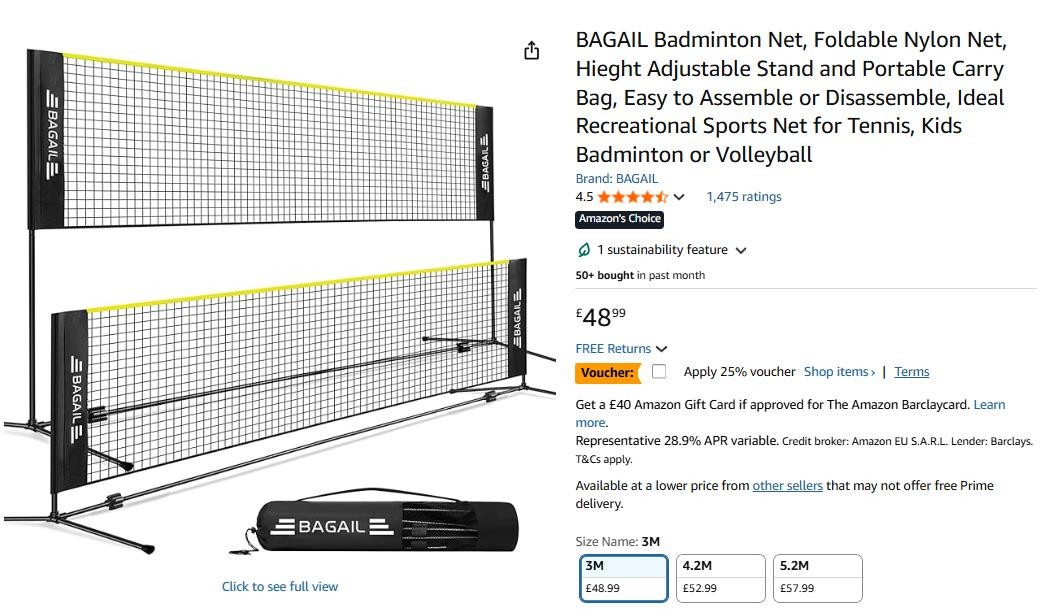Expand the sustainability feature dropdown
Image resolution: width=1057 pixels, height=611 pixels.
coord(741,250)
